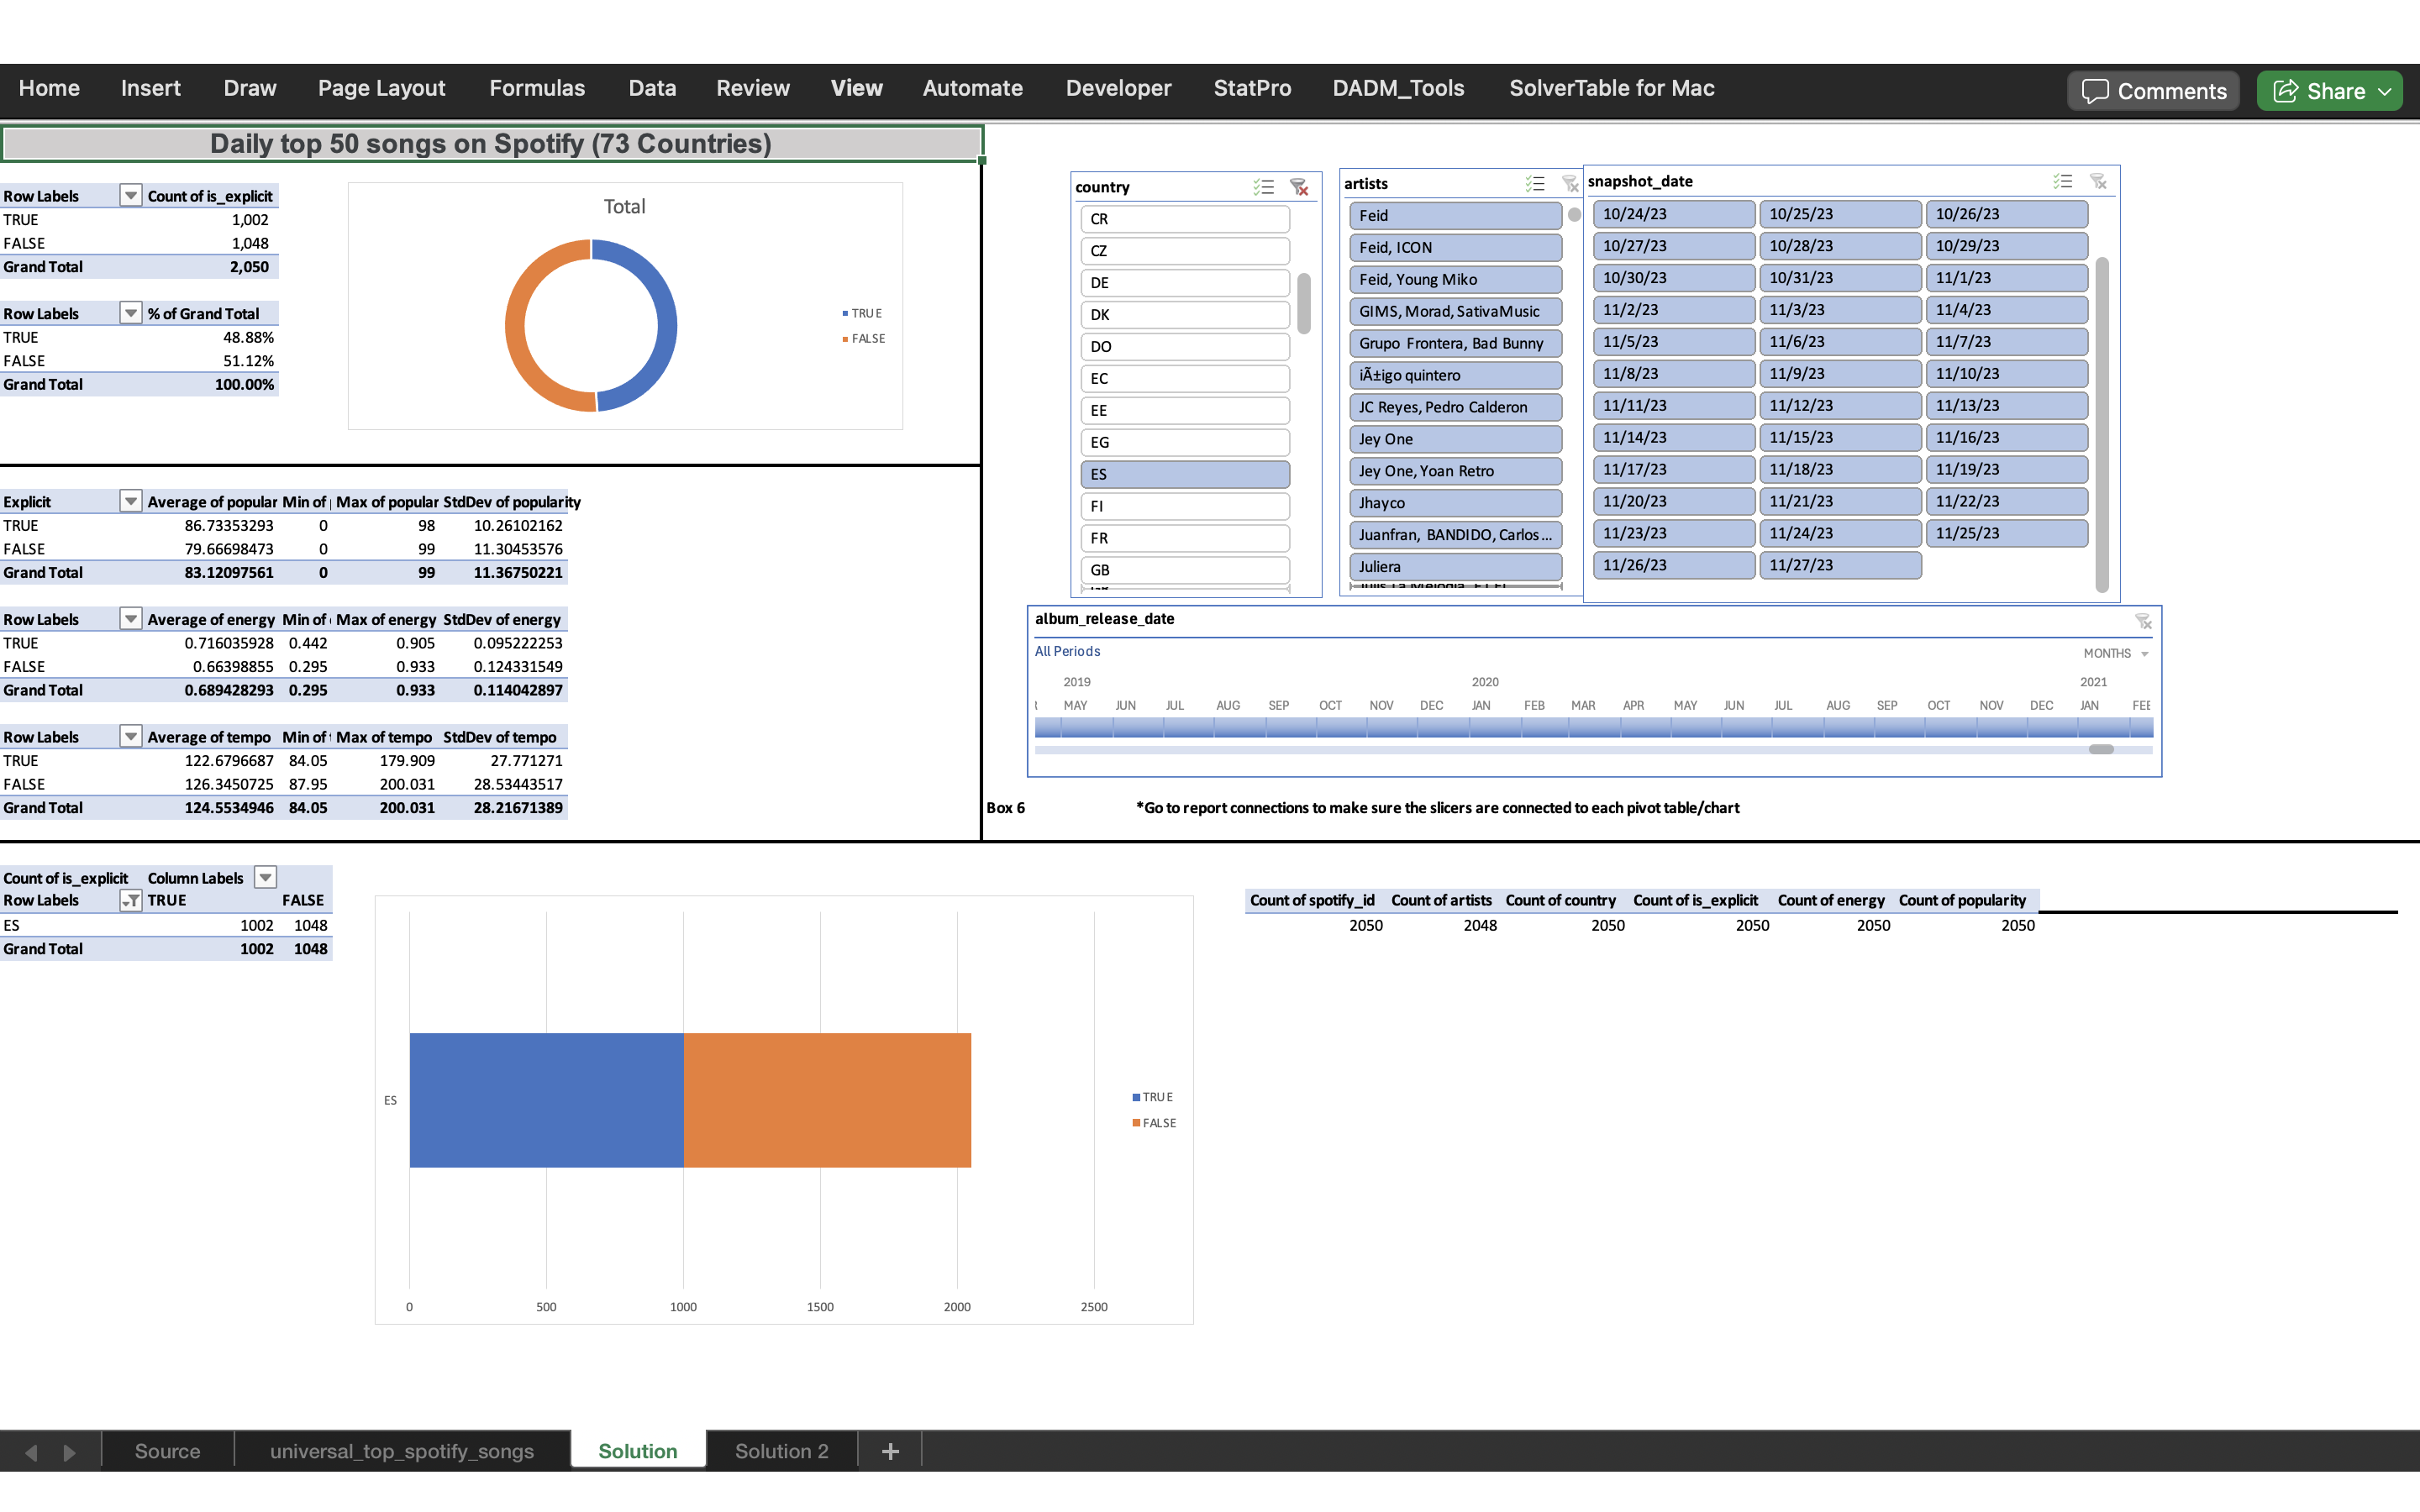Open Row Labels filter for Count of is_explicit
Screen dimensions: 2420x1512
click(130, 195)
